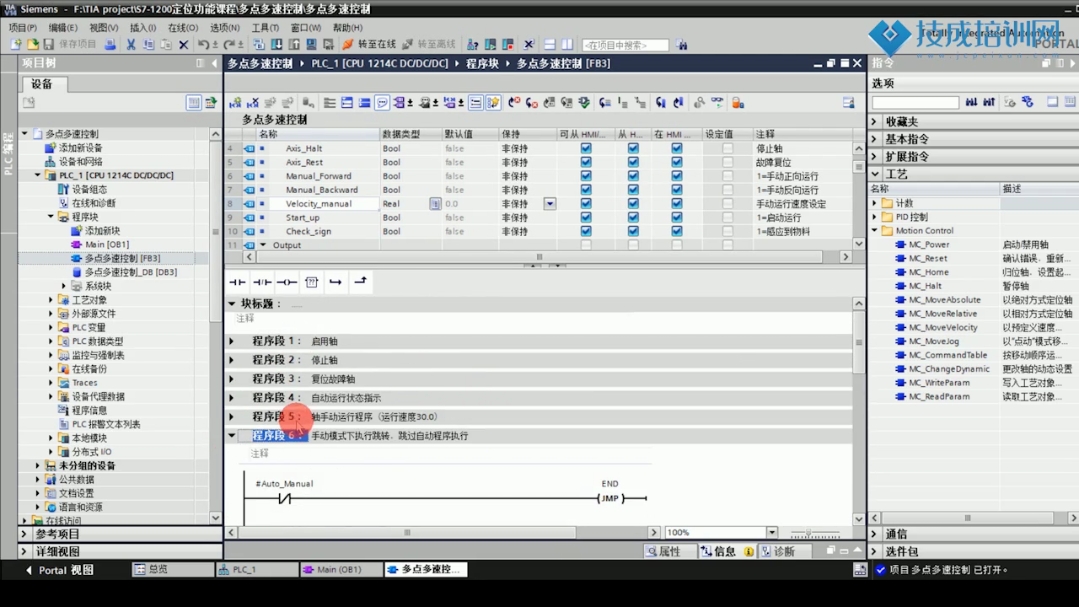Click the 转至离线 go offline button
Viewport: 1079px width, 607px height.
tap(429, 45)
